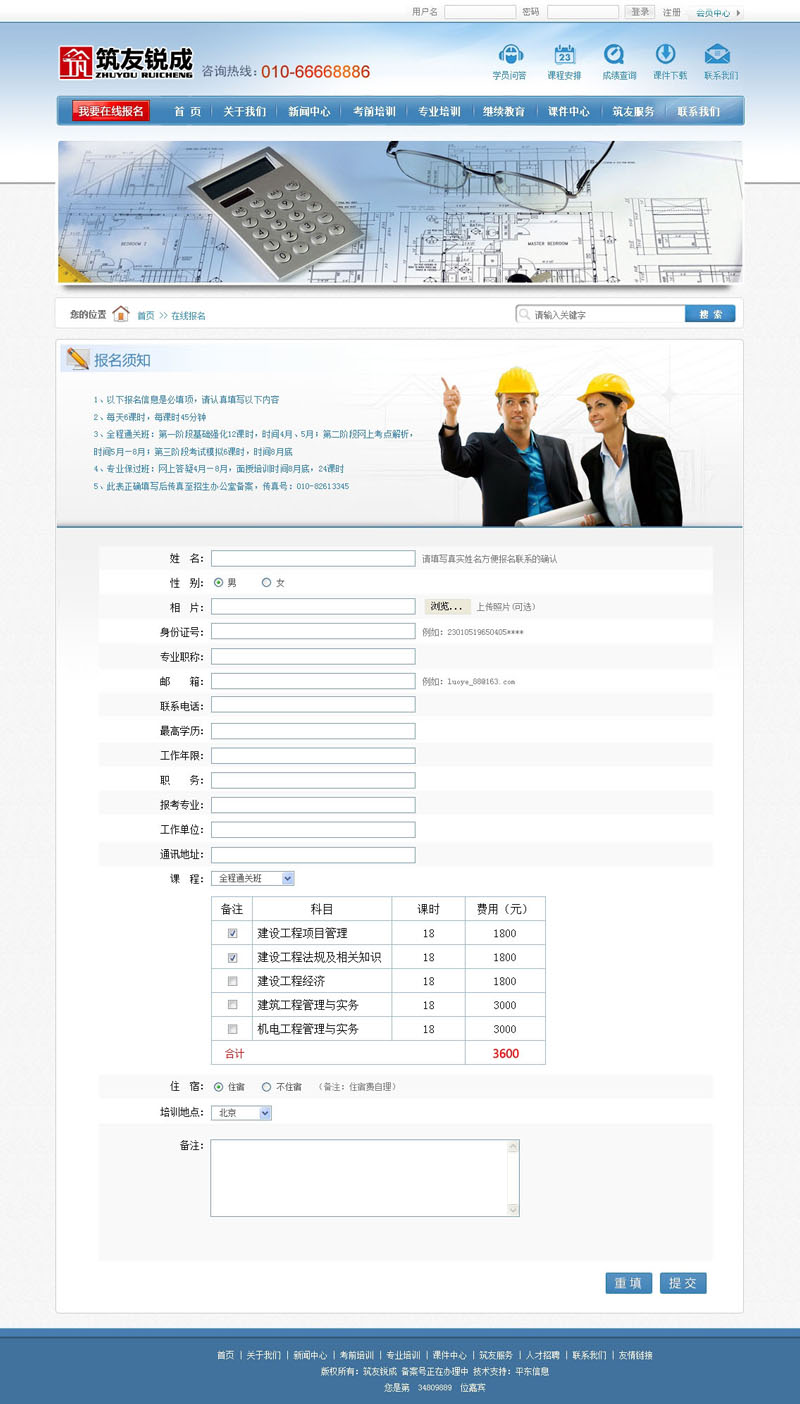Select the 女 gender radio button
The height and width of the screenshot is (1404, 800).
[x=266, y=581]
